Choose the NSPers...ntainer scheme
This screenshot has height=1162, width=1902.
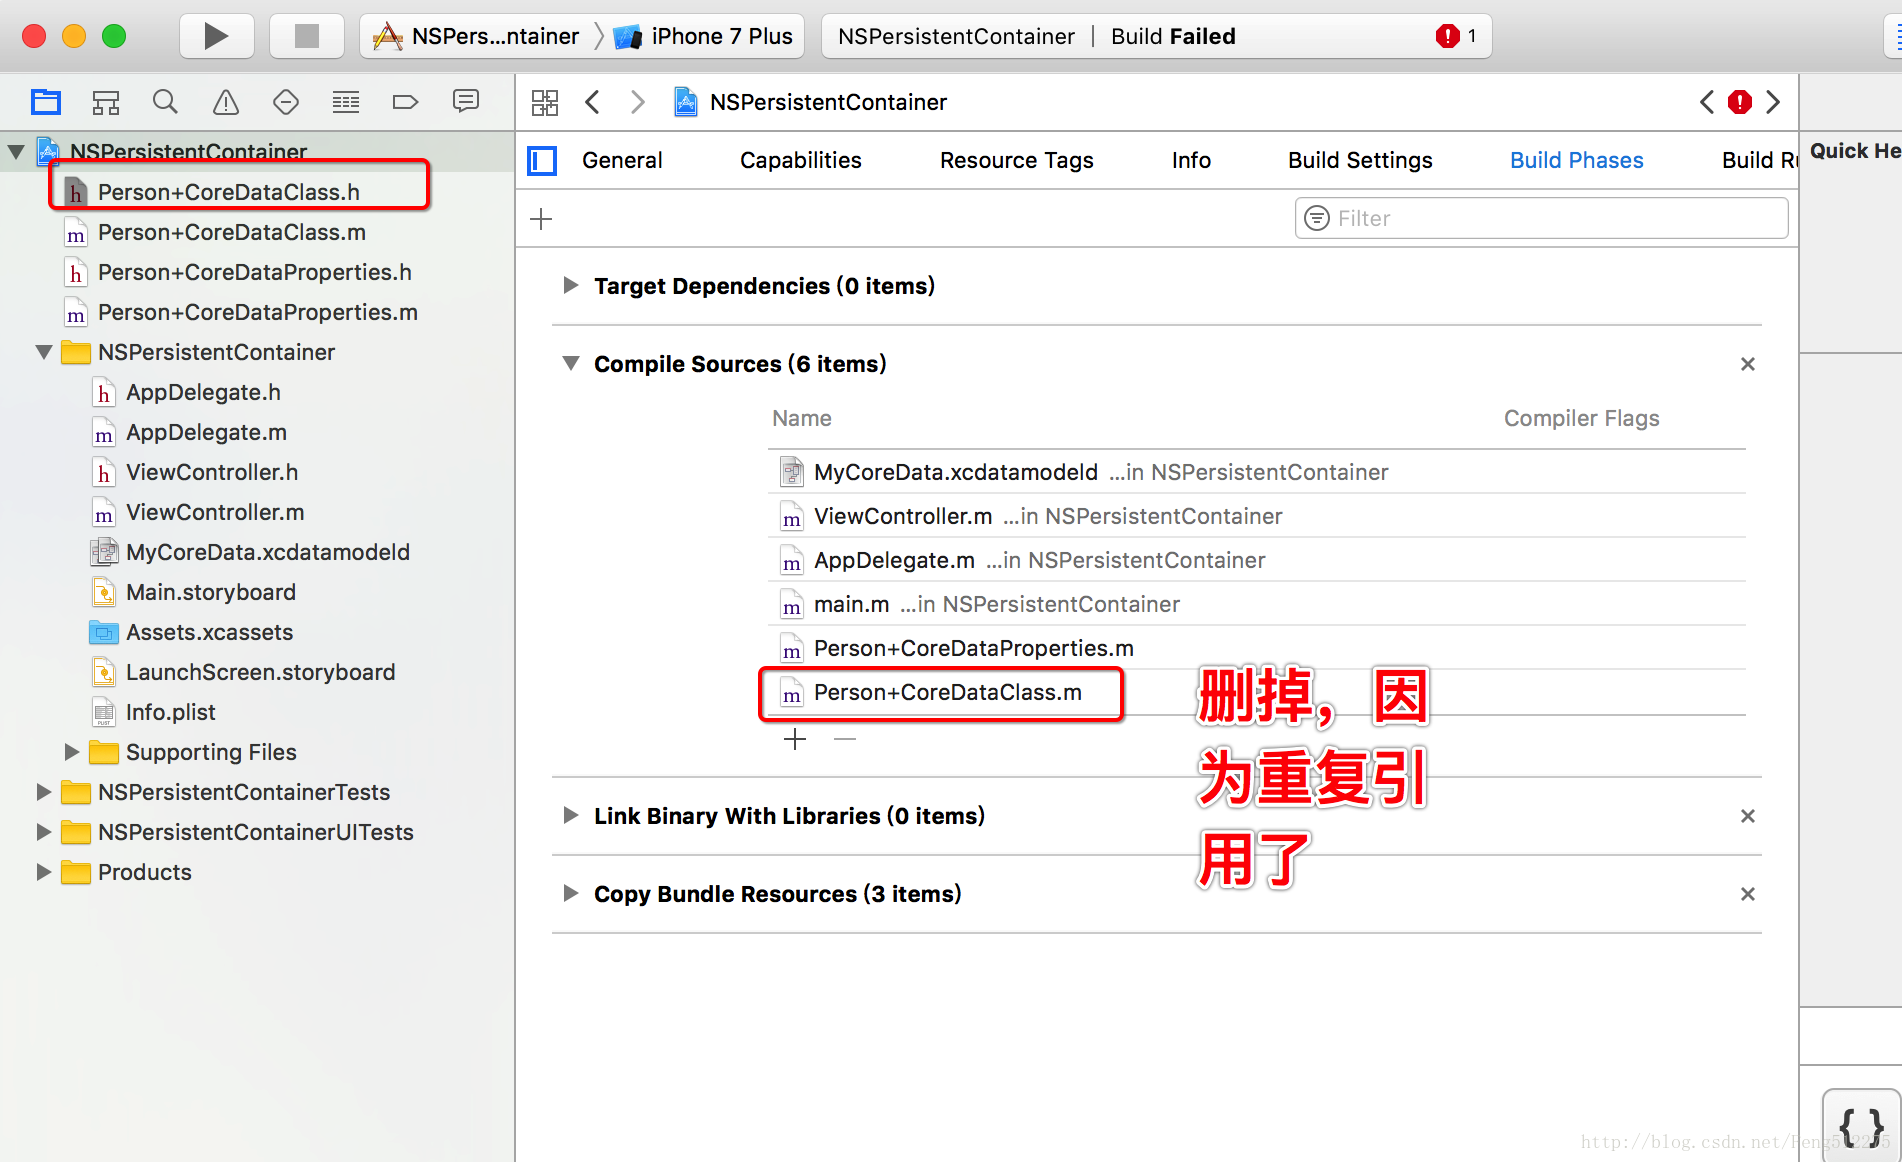476,37
